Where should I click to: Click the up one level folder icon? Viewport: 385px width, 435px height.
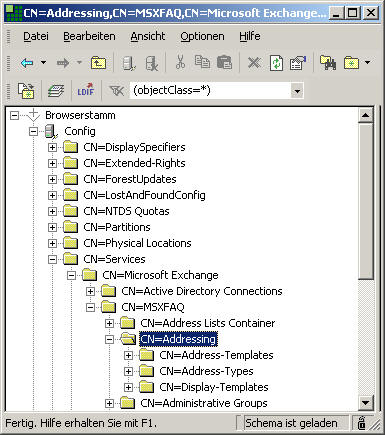[x=98, y=63]
